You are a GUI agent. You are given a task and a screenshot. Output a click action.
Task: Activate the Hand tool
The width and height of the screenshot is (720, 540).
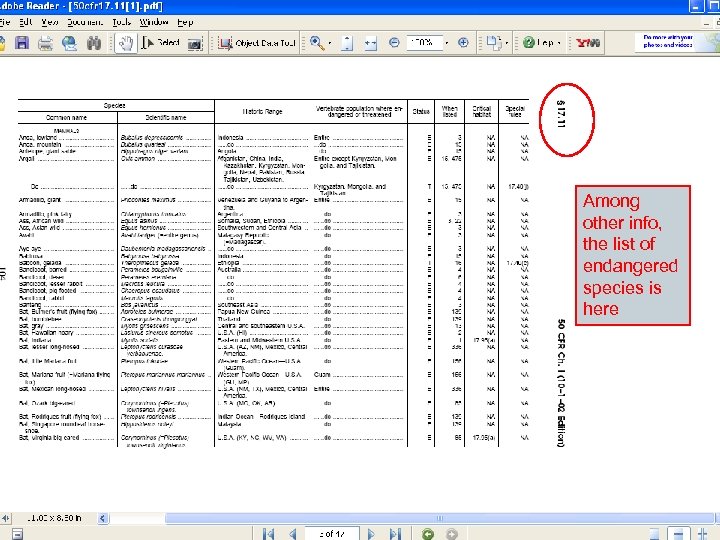point(125,43)
